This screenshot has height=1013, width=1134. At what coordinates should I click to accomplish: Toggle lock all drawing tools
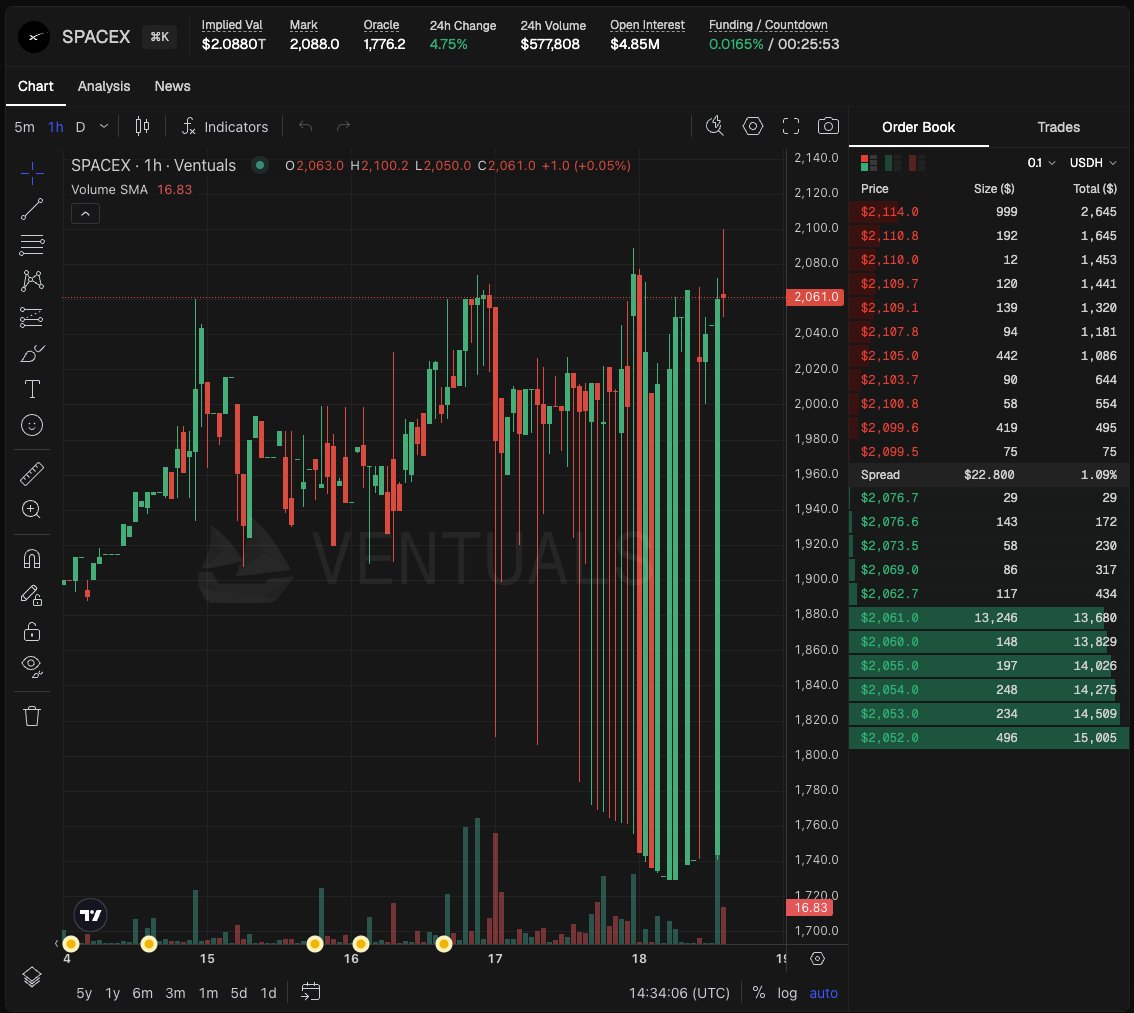32,631
